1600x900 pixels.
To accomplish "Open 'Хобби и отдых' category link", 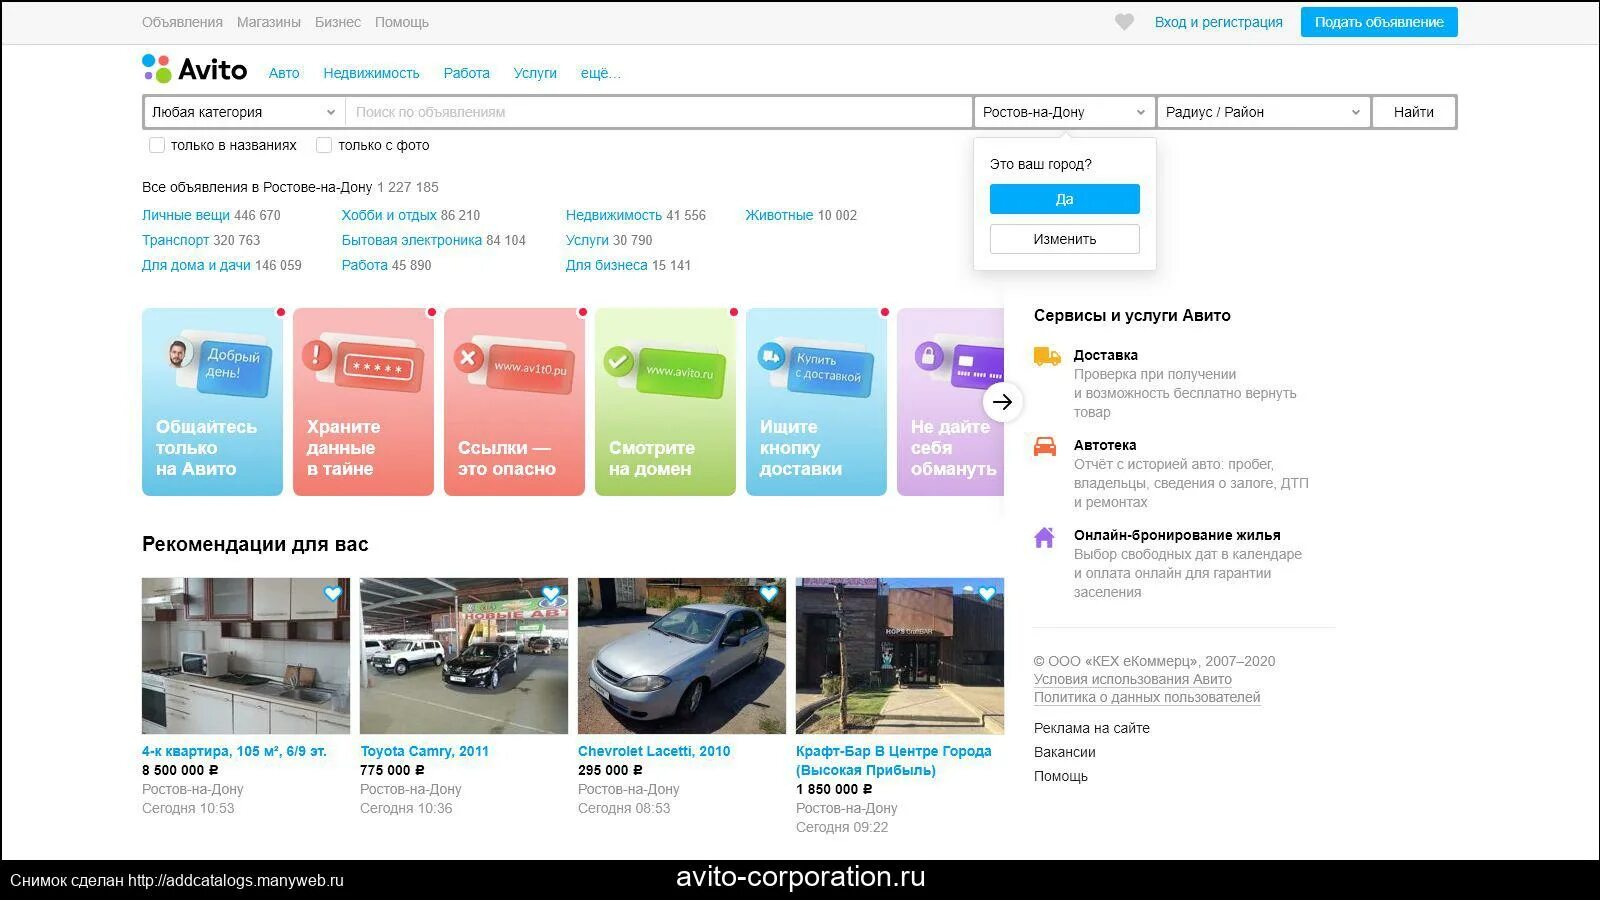I will pyautogui.click(x=389, y=215).
